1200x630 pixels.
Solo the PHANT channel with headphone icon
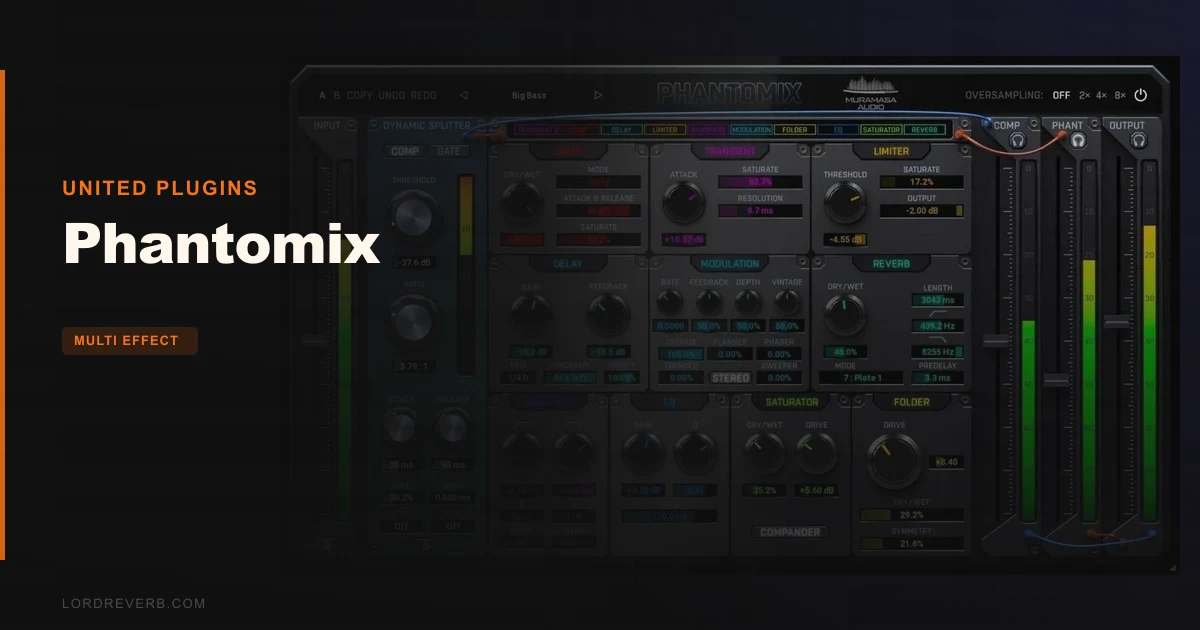(1078, 142)
